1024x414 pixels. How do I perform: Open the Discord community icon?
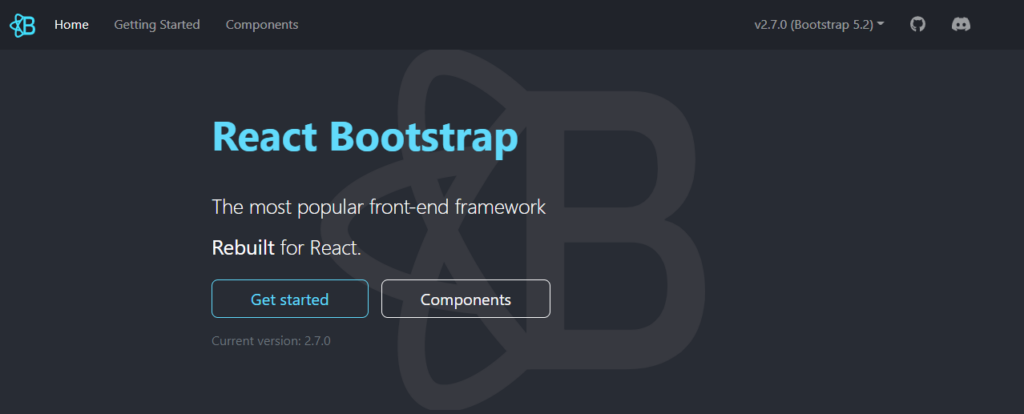coord(961,25)
